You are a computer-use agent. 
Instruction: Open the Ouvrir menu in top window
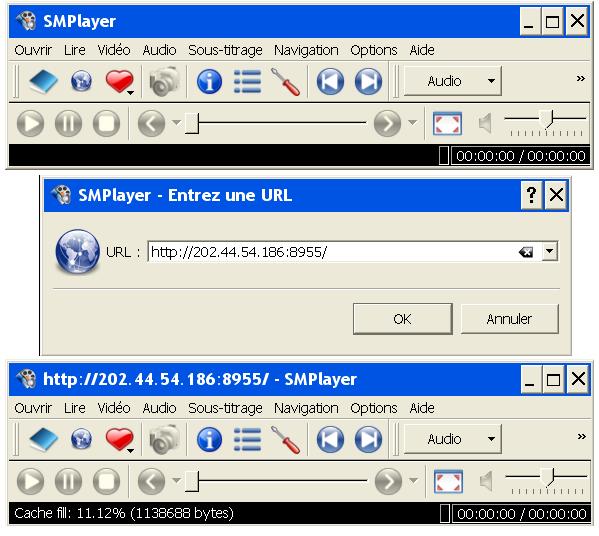tap(33, 50)
